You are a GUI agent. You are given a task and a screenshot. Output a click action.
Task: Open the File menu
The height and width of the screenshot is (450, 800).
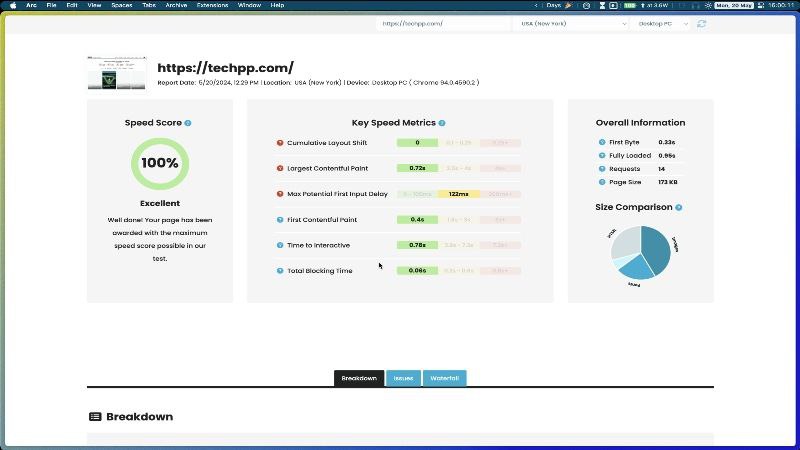(51, 5)
